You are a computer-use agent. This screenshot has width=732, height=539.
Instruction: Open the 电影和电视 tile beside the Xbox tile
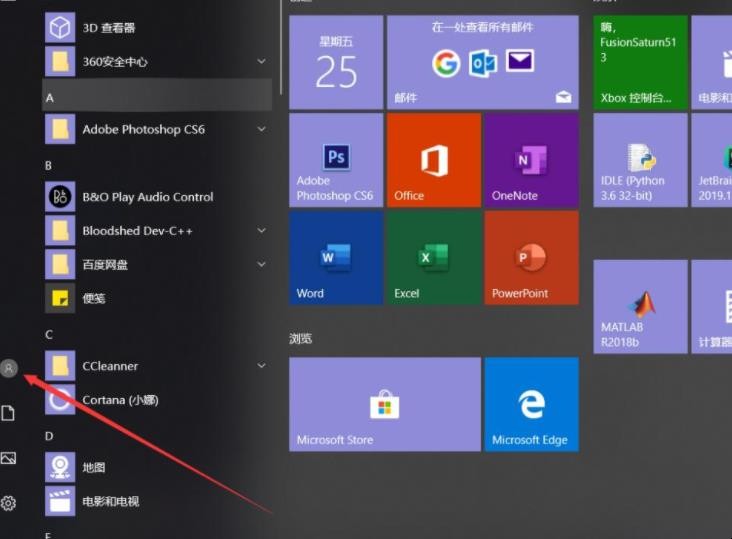point(711,62)
